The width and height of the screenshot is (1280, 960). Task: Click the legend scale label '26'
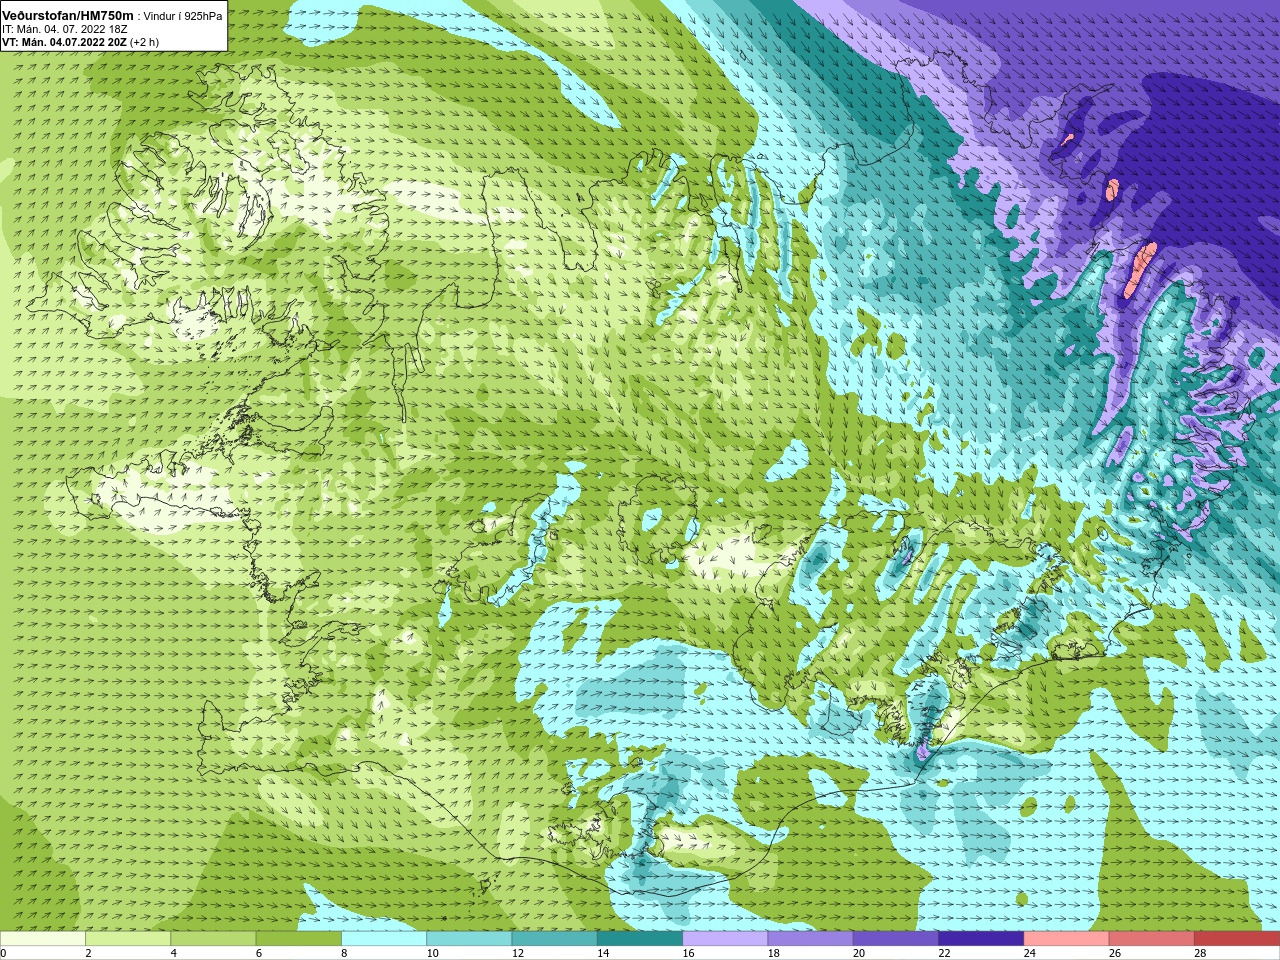click(1115, 953)
